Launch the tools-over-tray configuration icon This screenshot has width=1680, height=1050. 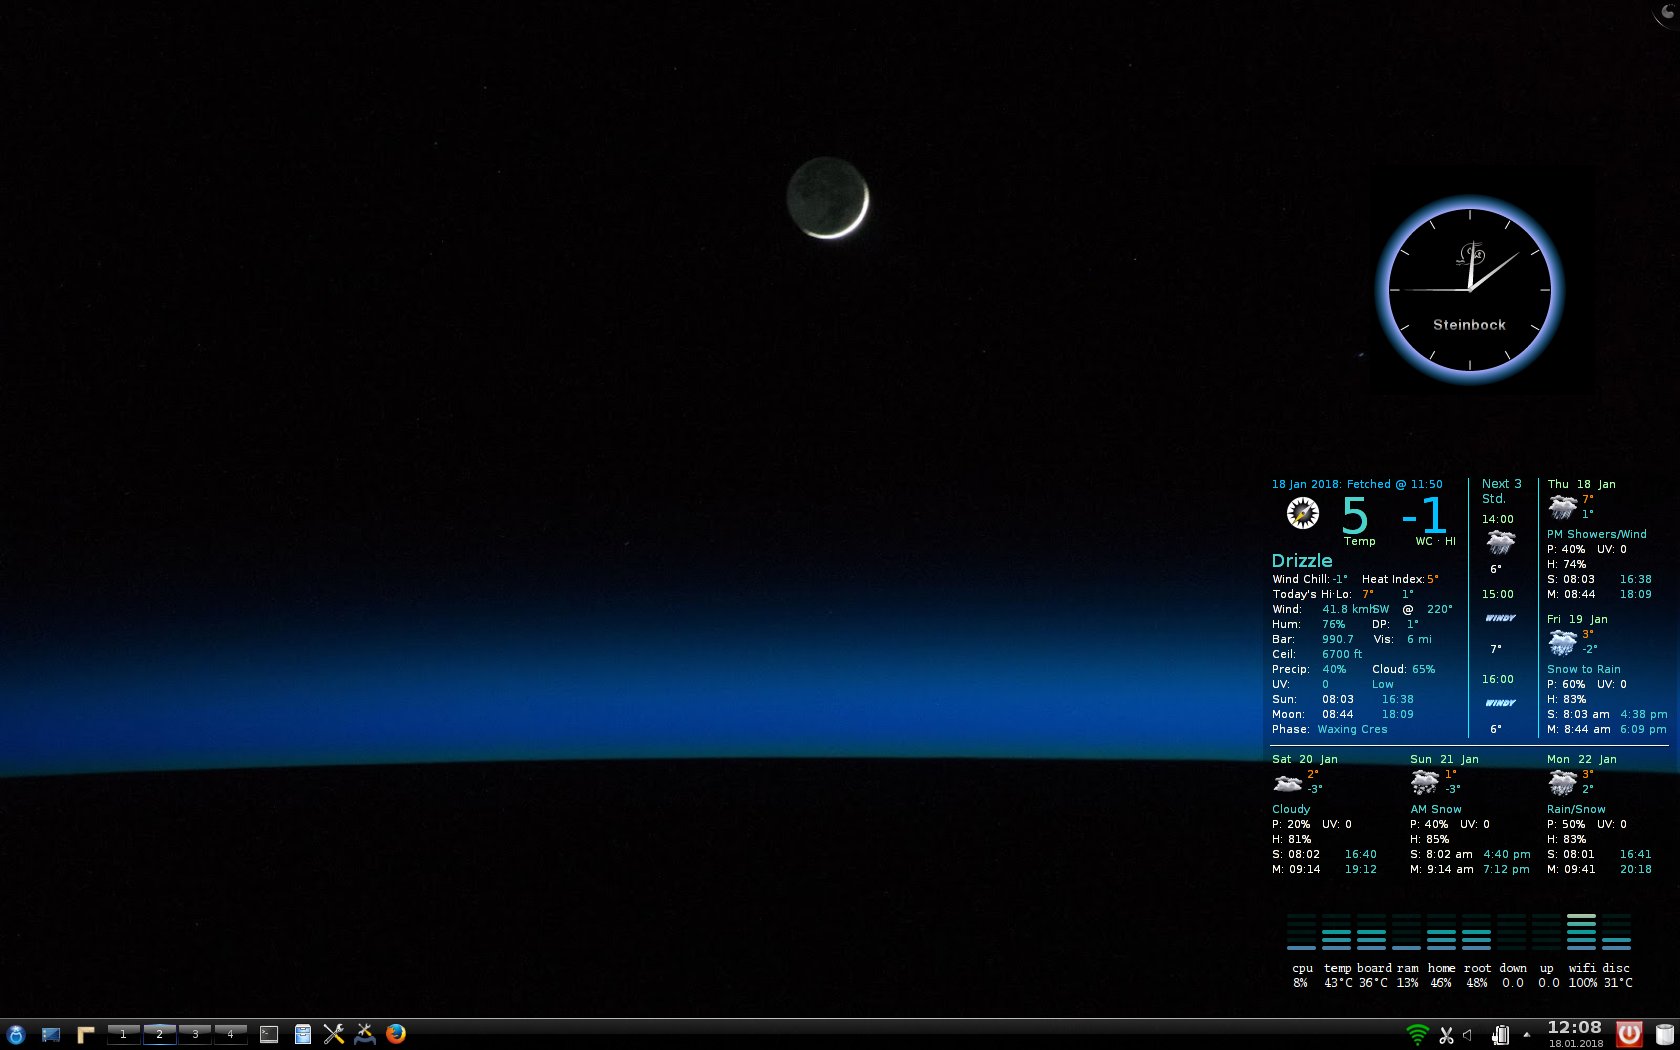pos(365,1035)
